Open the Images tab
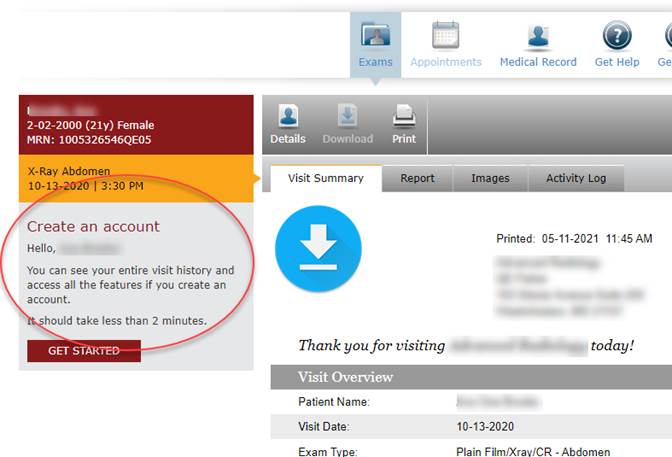 490,178
